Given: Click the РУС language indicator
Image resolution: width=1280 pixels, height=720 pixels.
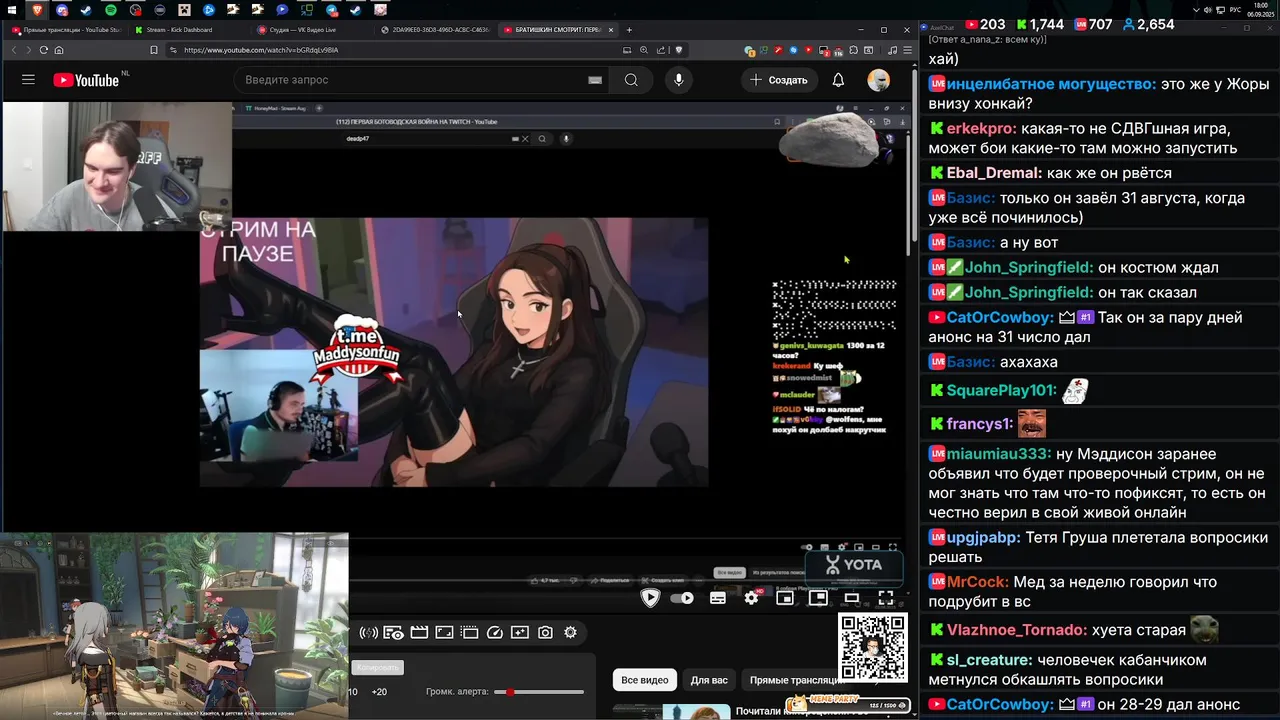Looking at the screenshot, I should pyautogui.click(x=1235, y=10).
